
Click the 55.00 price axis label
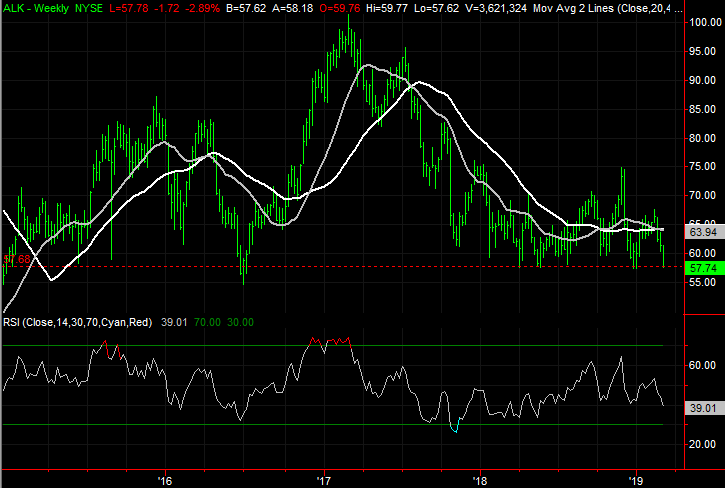tap(703, 282)
